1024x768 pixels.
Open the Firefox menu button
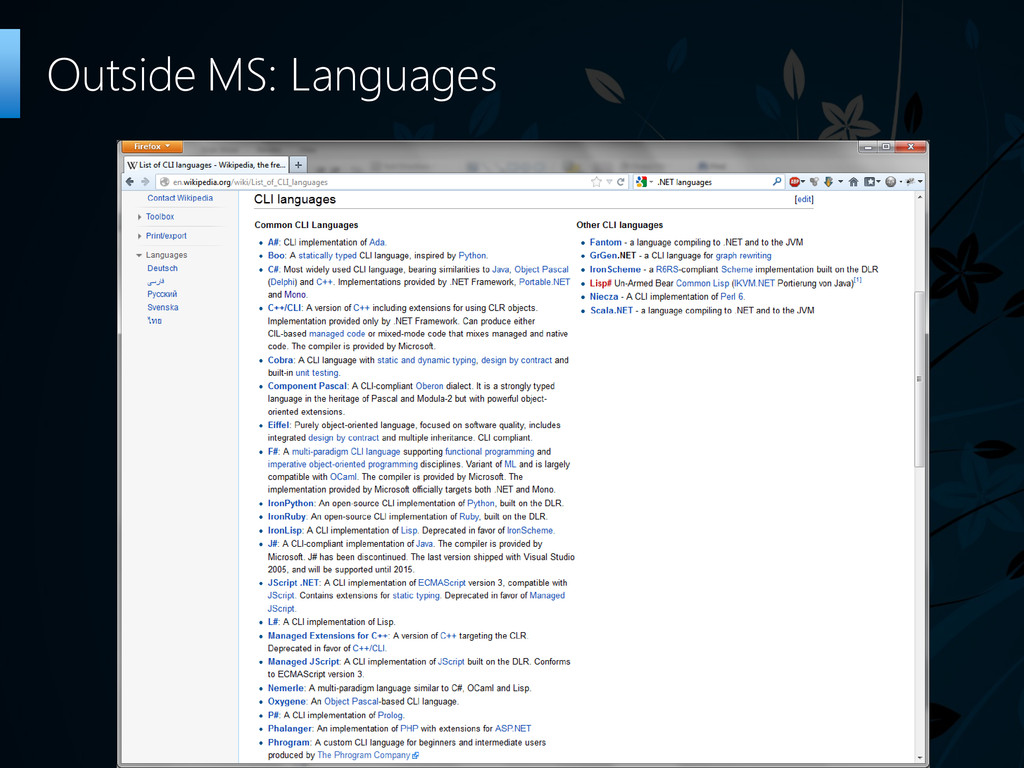pos(152,146)
